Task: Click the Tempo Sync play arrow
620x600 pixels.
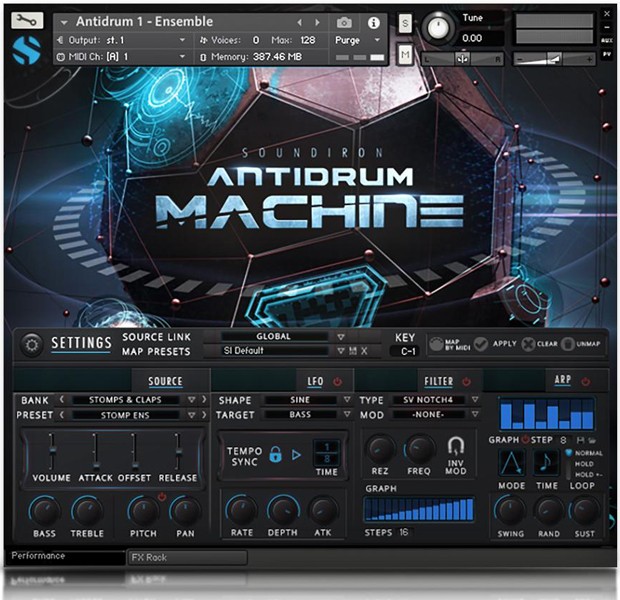Action: [296, 455]
